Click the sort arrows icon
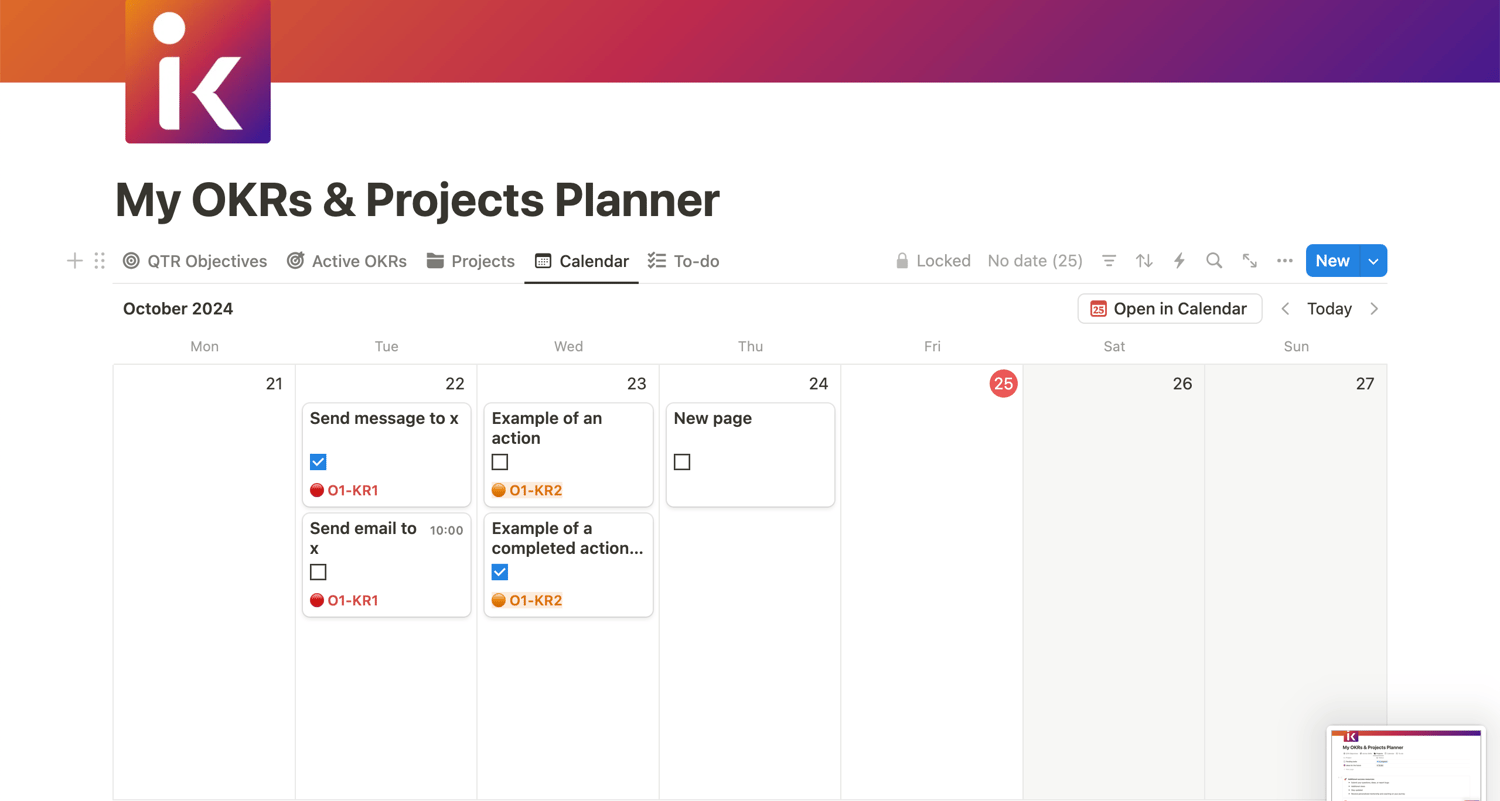The height and width of the screenshot is (801, 1500). tap(1144, 261)
